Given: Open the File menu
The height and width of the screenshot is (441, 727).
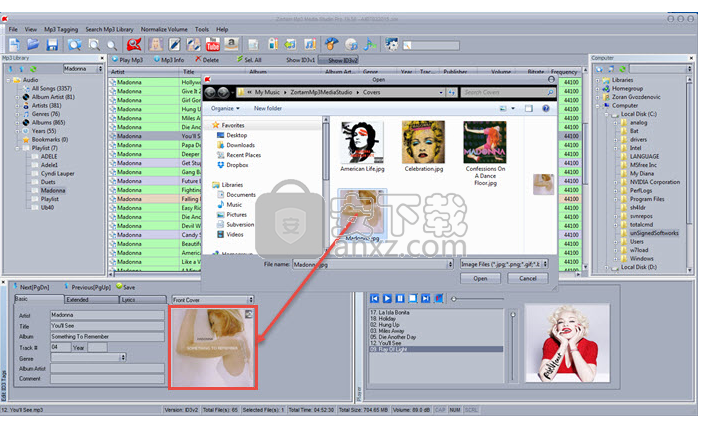Looking at the screenshot, I should pos(13,29).
